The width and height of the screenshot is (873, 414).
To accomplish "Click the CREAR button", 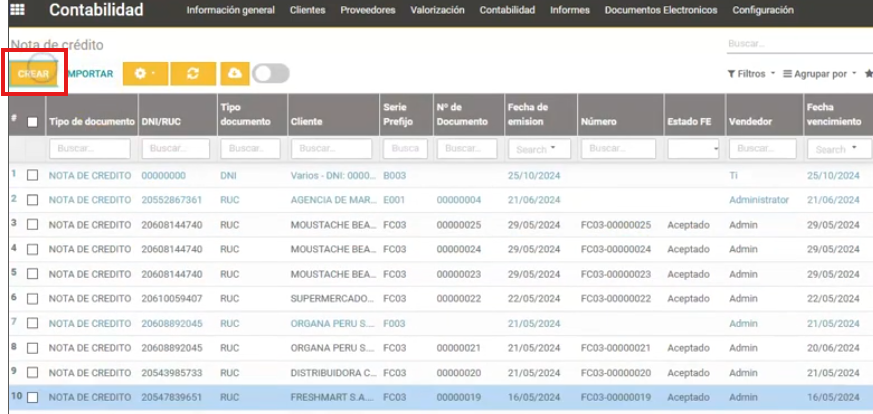I will click(x=34, y=74).
